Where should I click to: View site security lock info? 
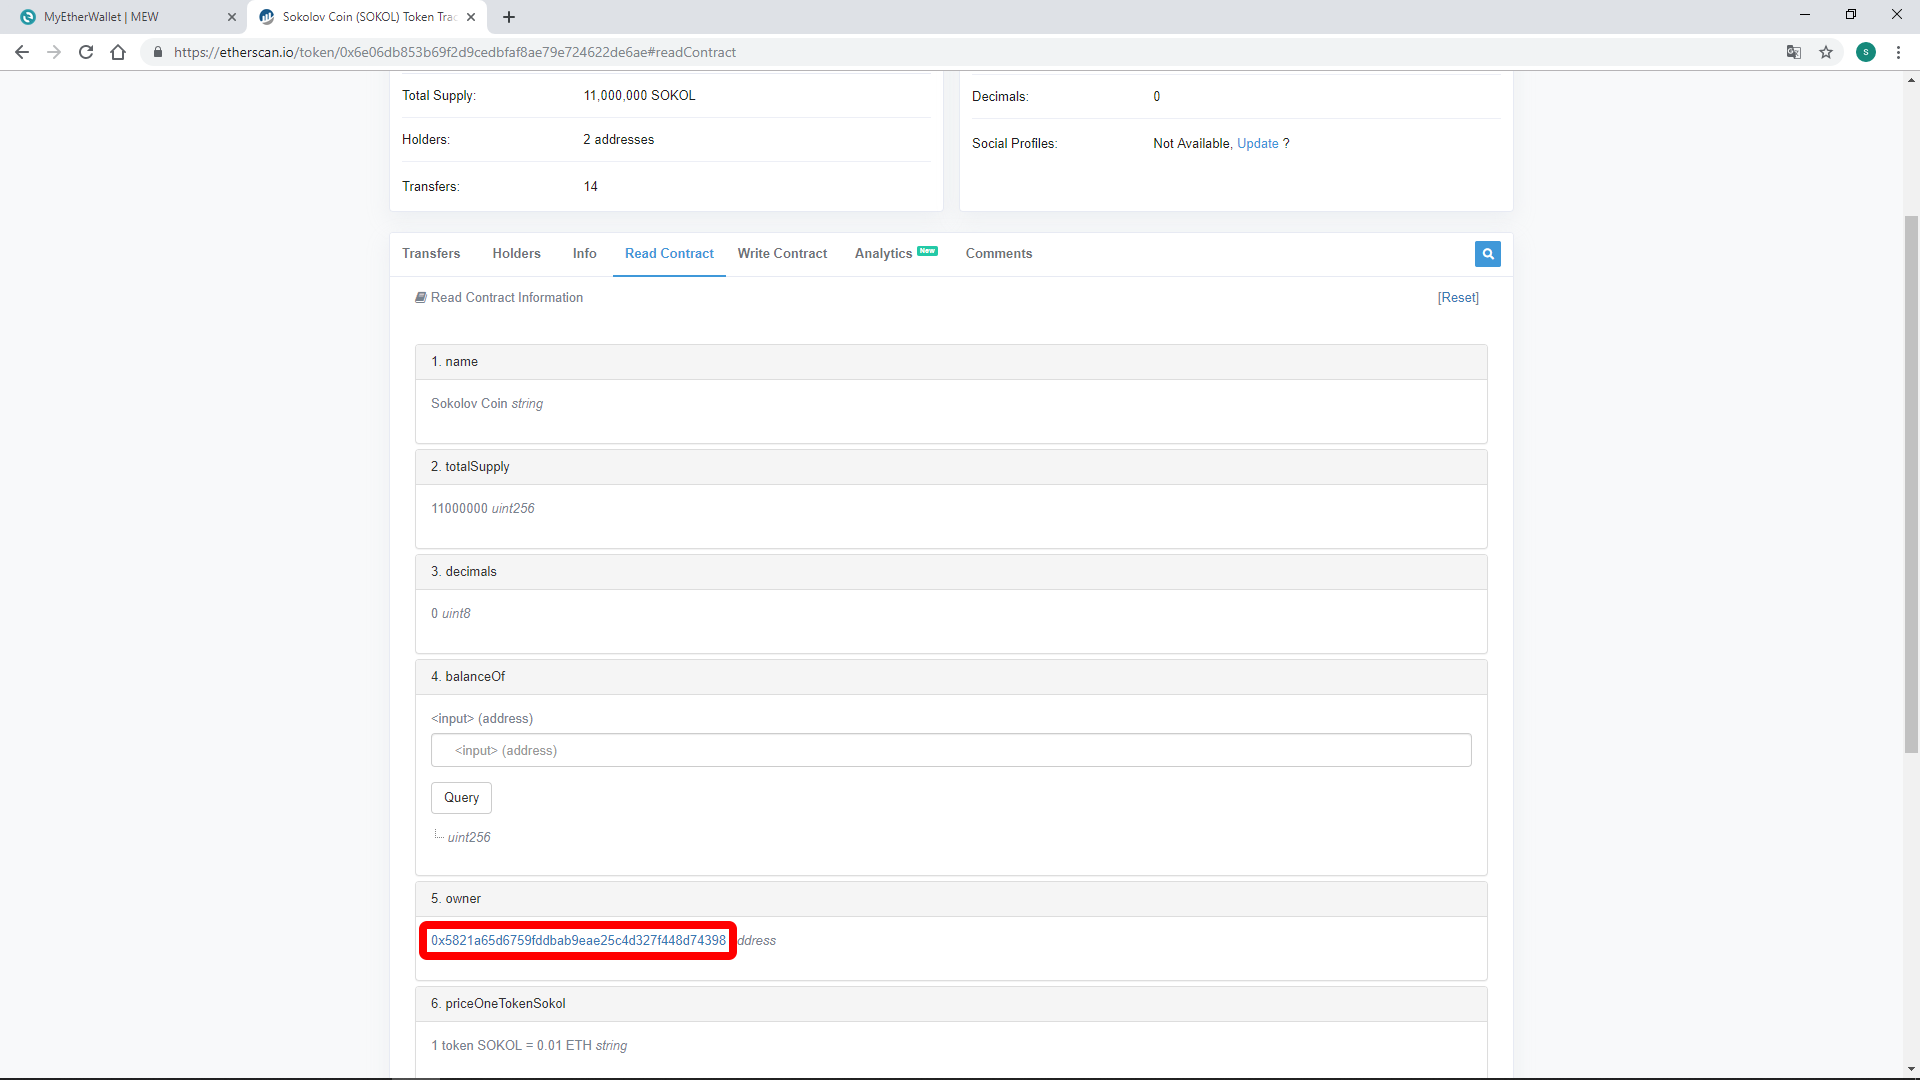(157, 52)
